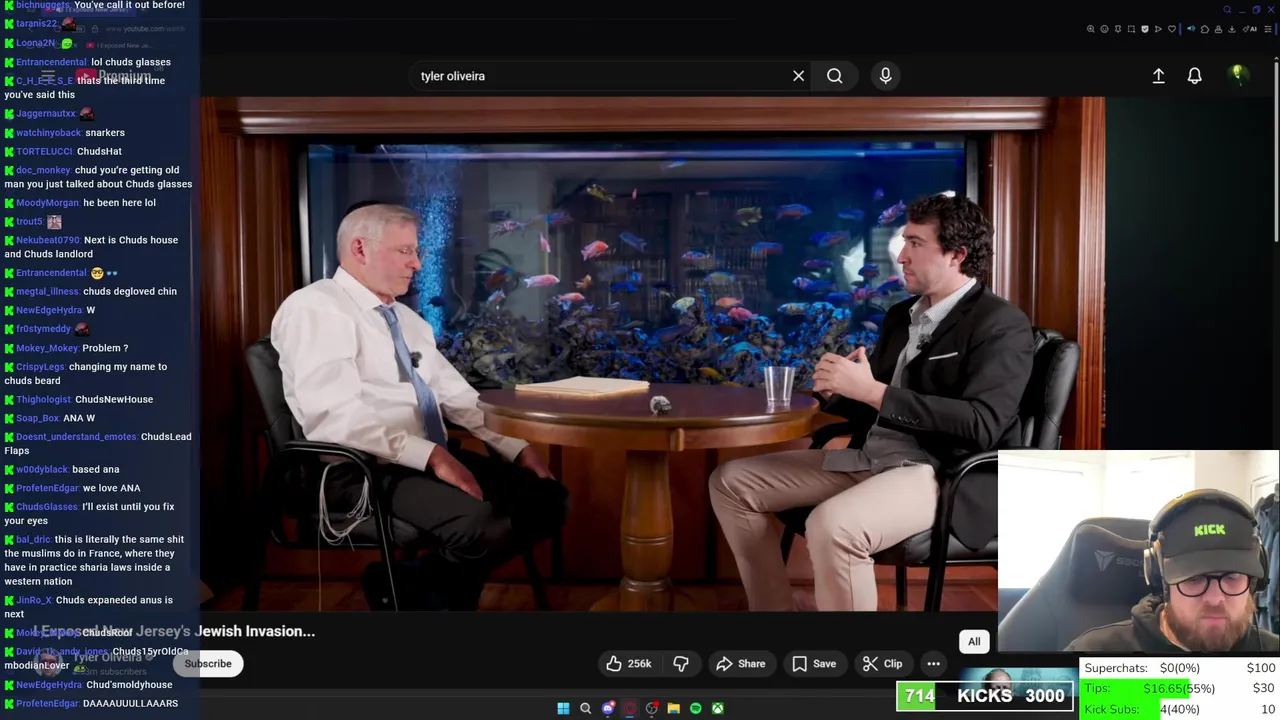Open File Explorer from the taskbar
Screen dimensions: 1280x720
(674, 708)
